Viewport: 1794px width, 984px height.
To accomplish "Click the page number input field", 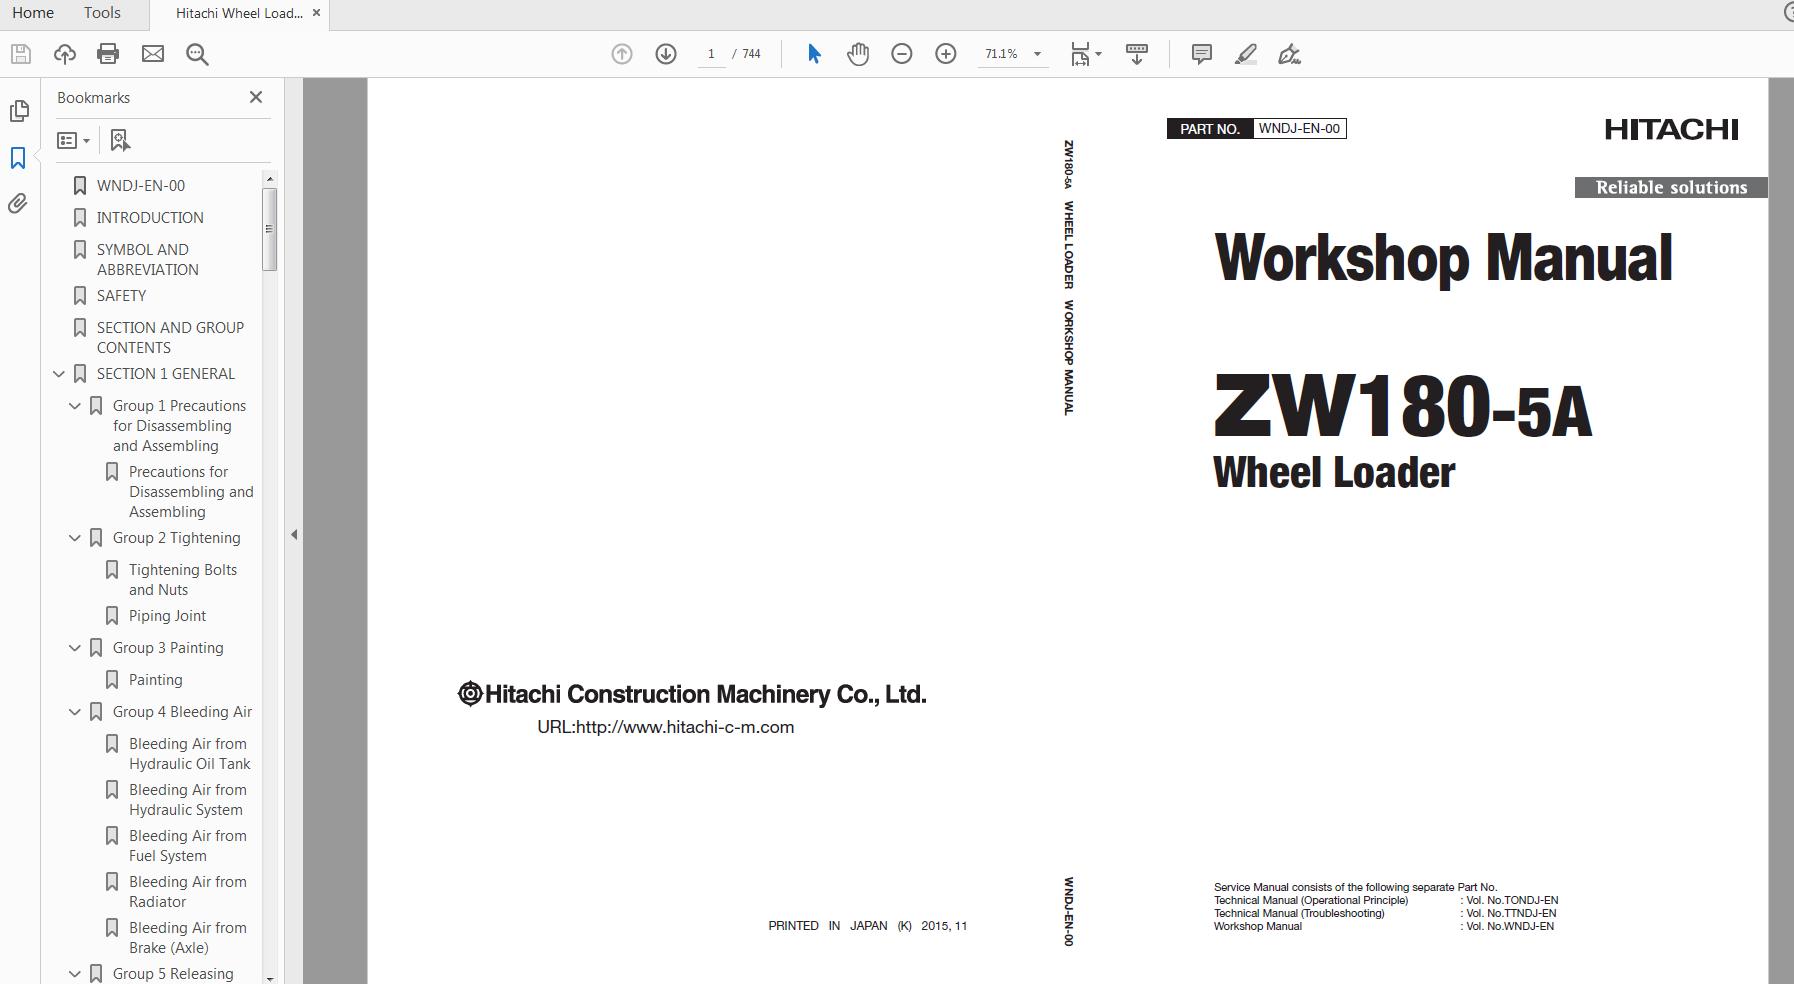I will [x=712, y=54].
